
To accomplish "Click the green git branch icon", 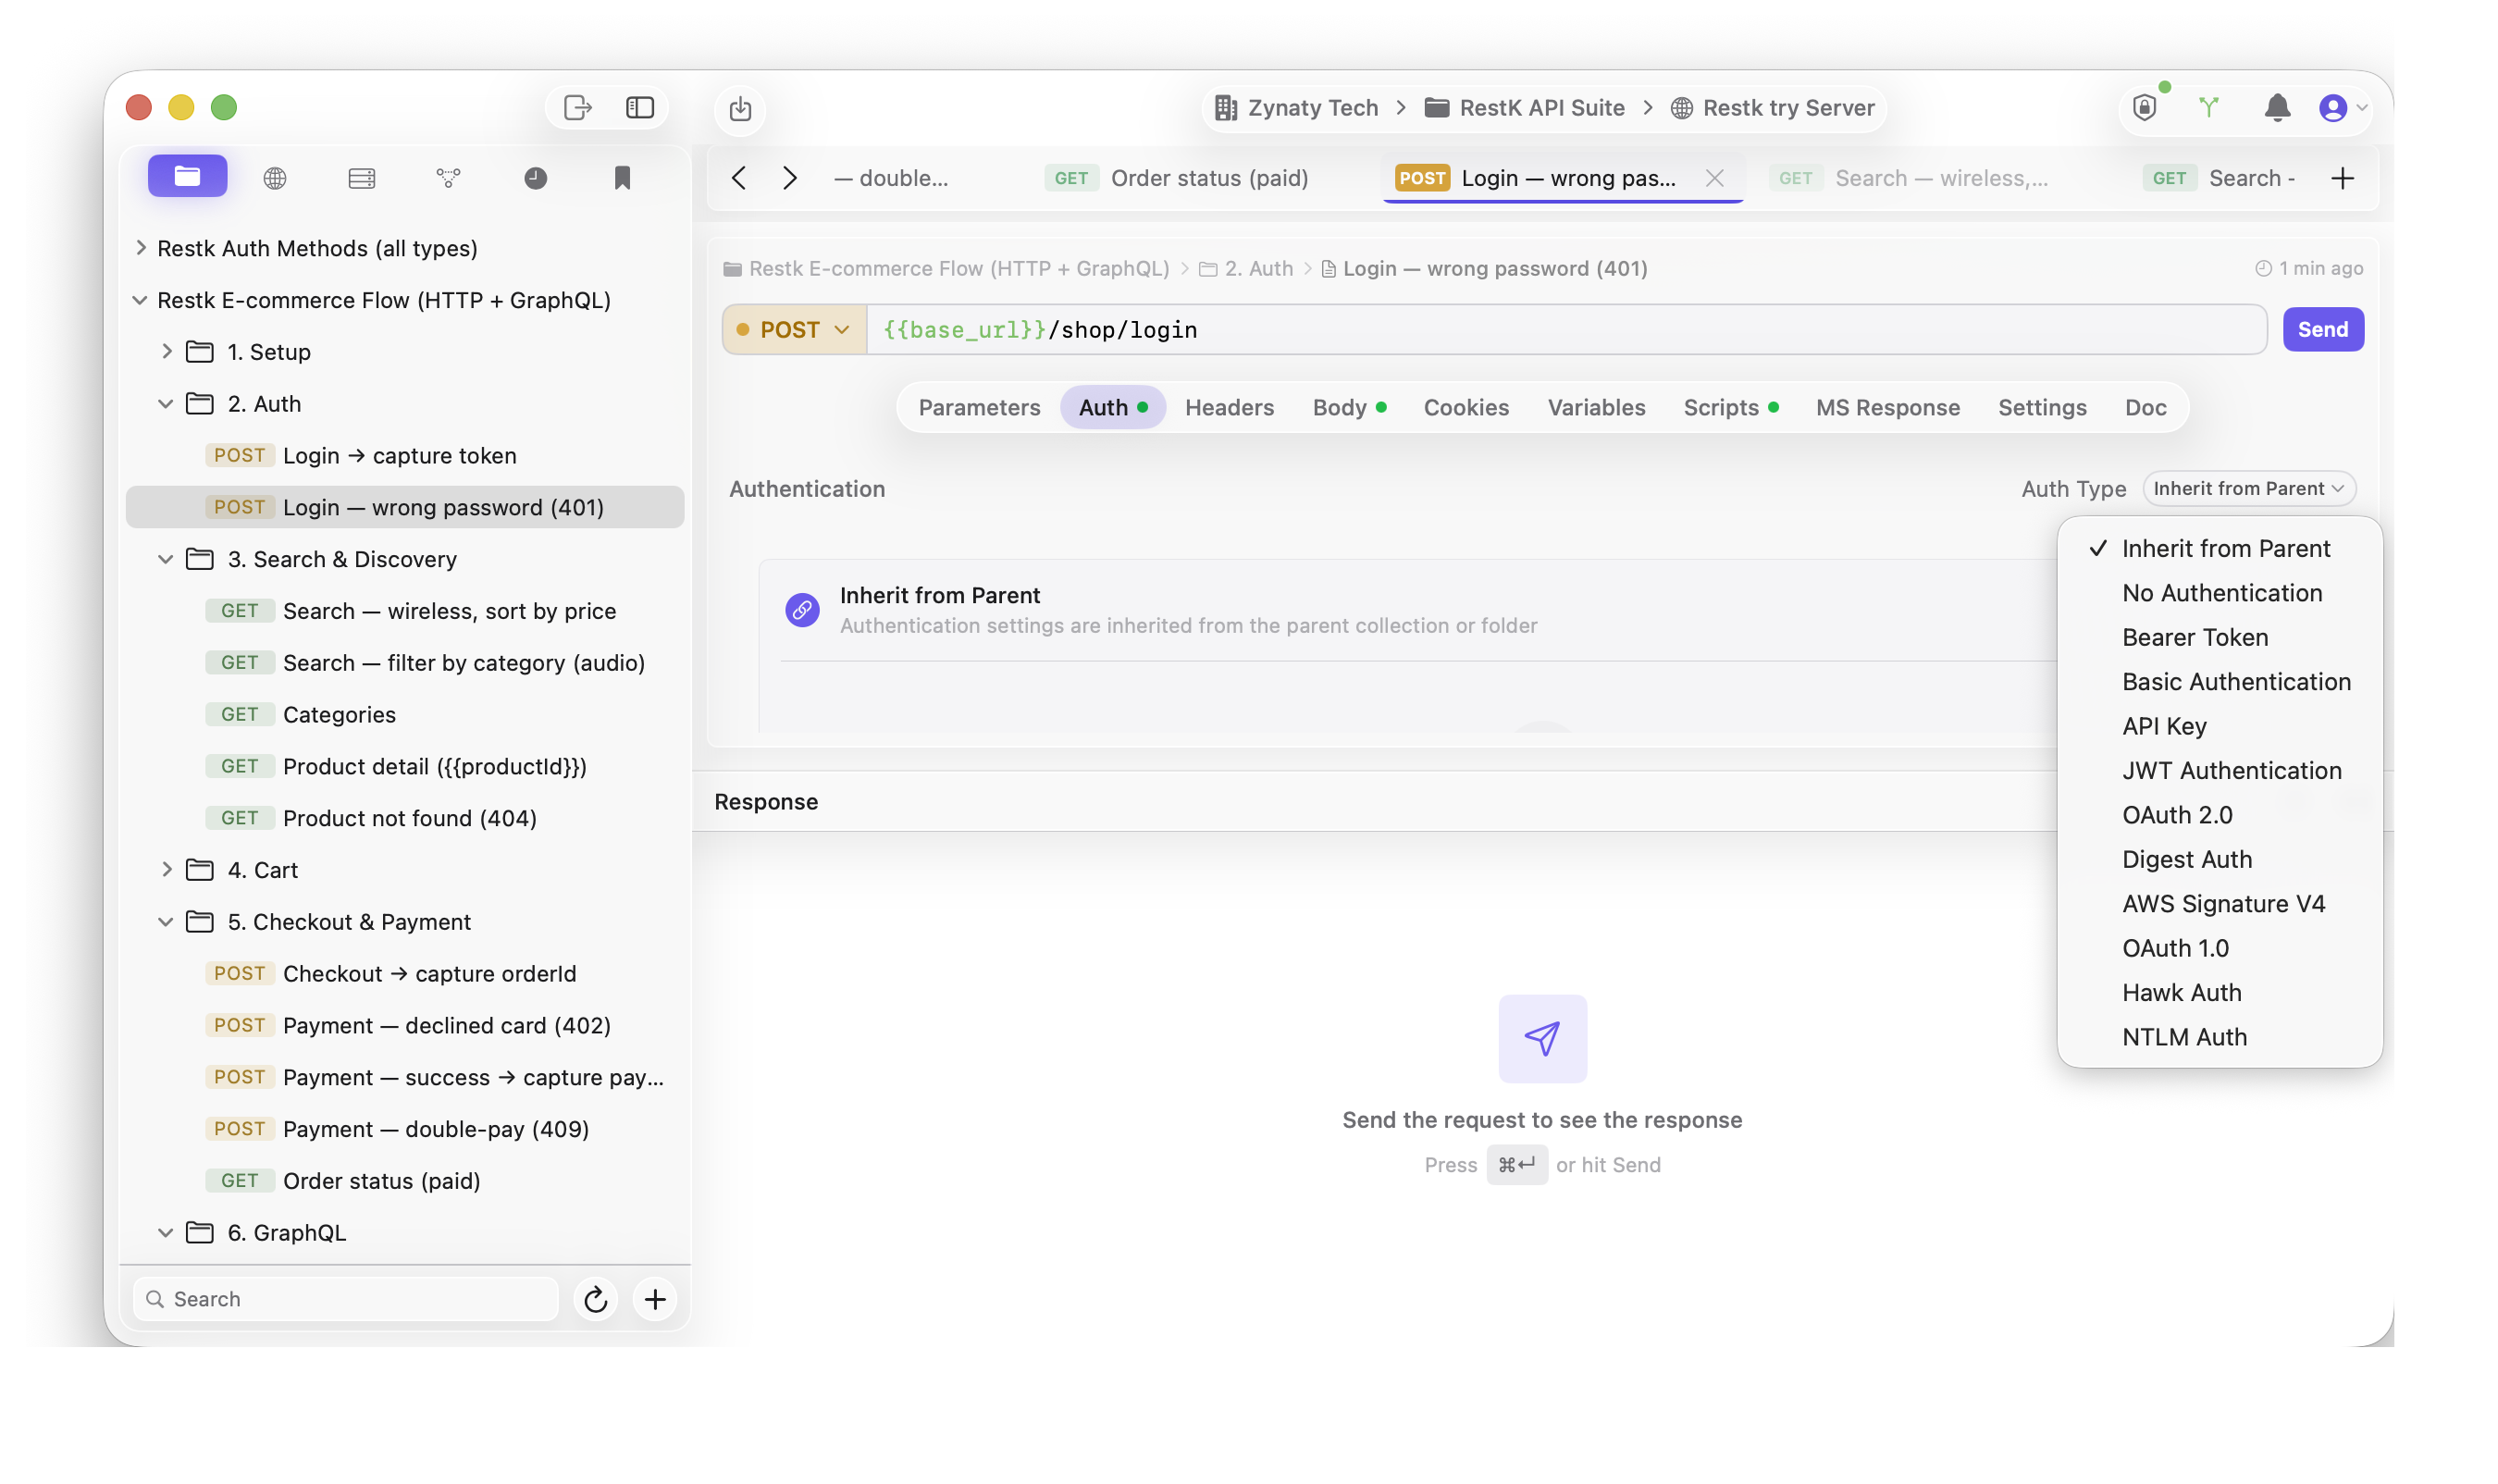I will 2209,107.
